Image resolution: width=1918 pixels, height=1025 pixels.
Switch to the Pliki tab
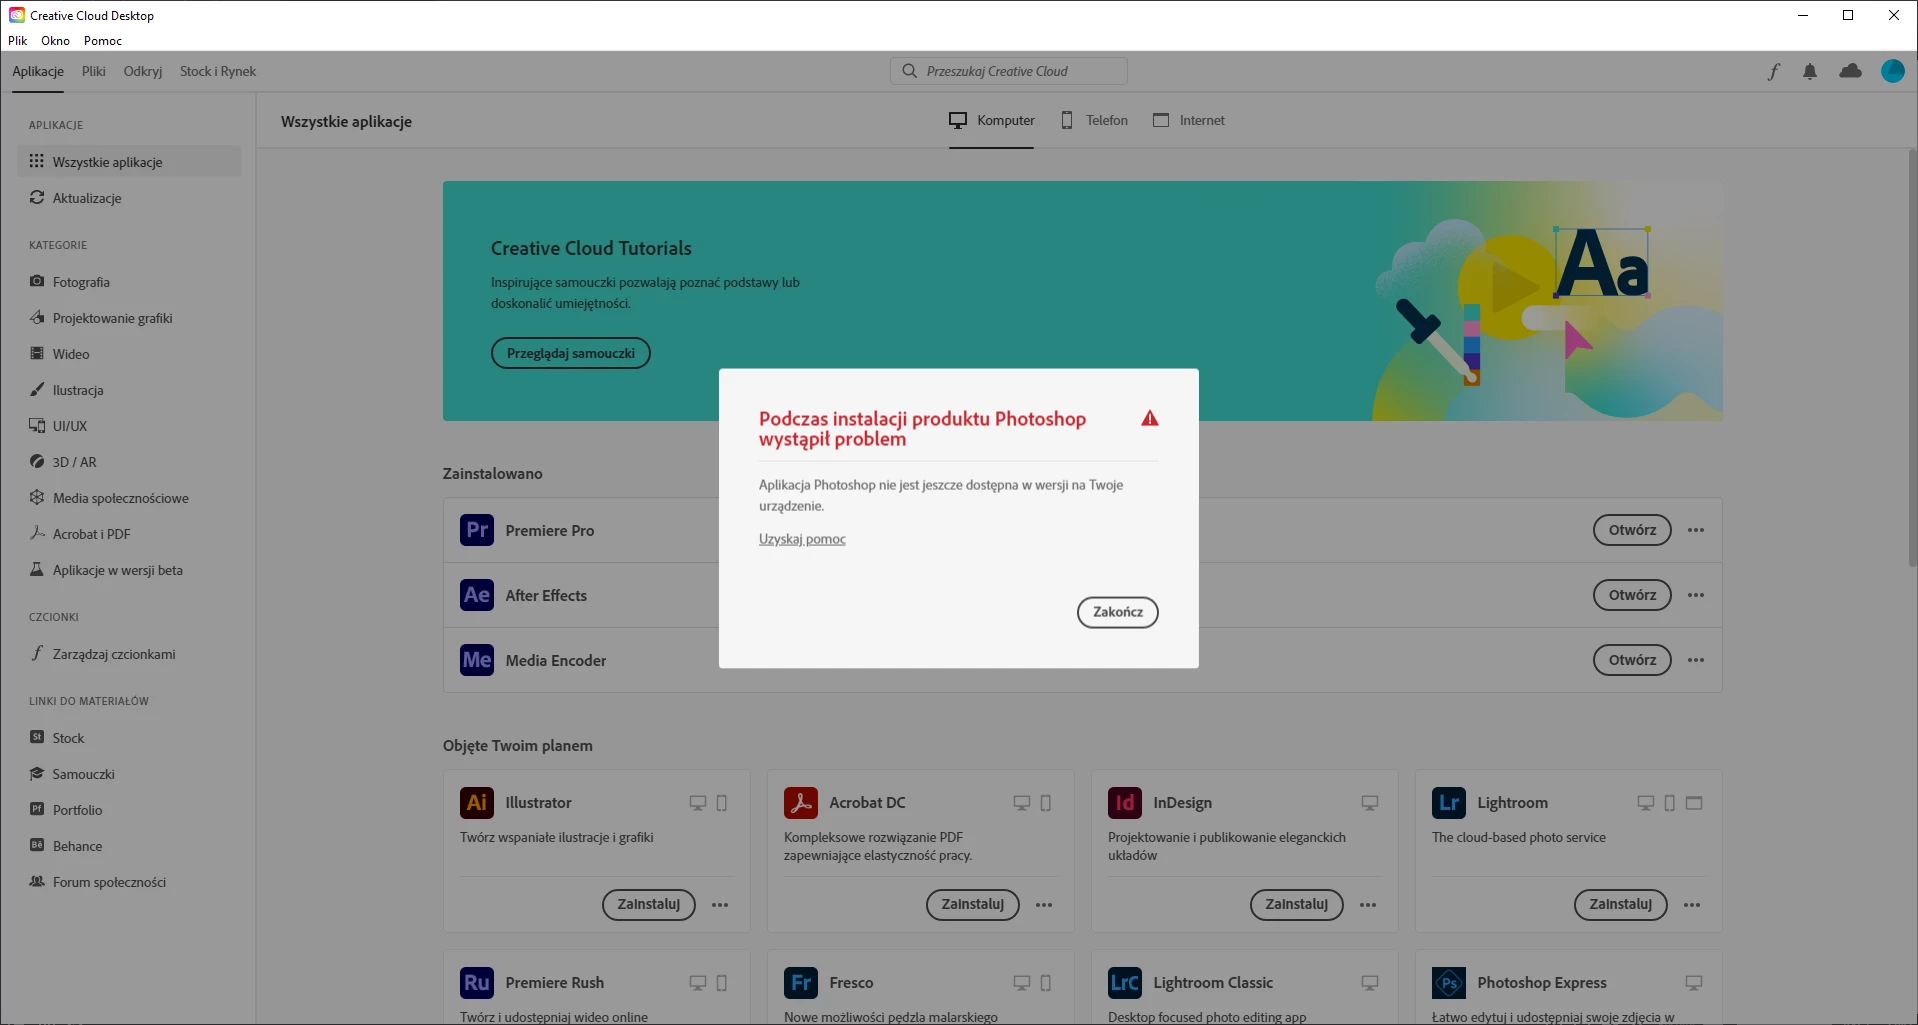coord(94,71)
